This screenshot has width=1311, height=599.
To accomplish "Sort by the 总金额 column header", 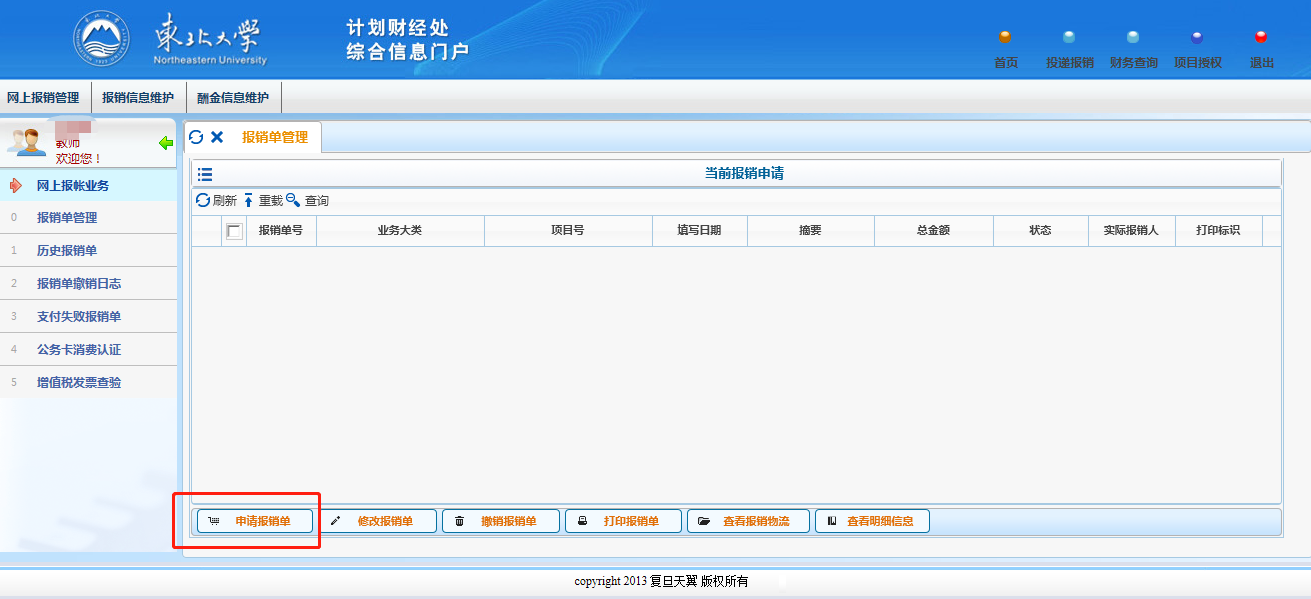I will 932,230.
